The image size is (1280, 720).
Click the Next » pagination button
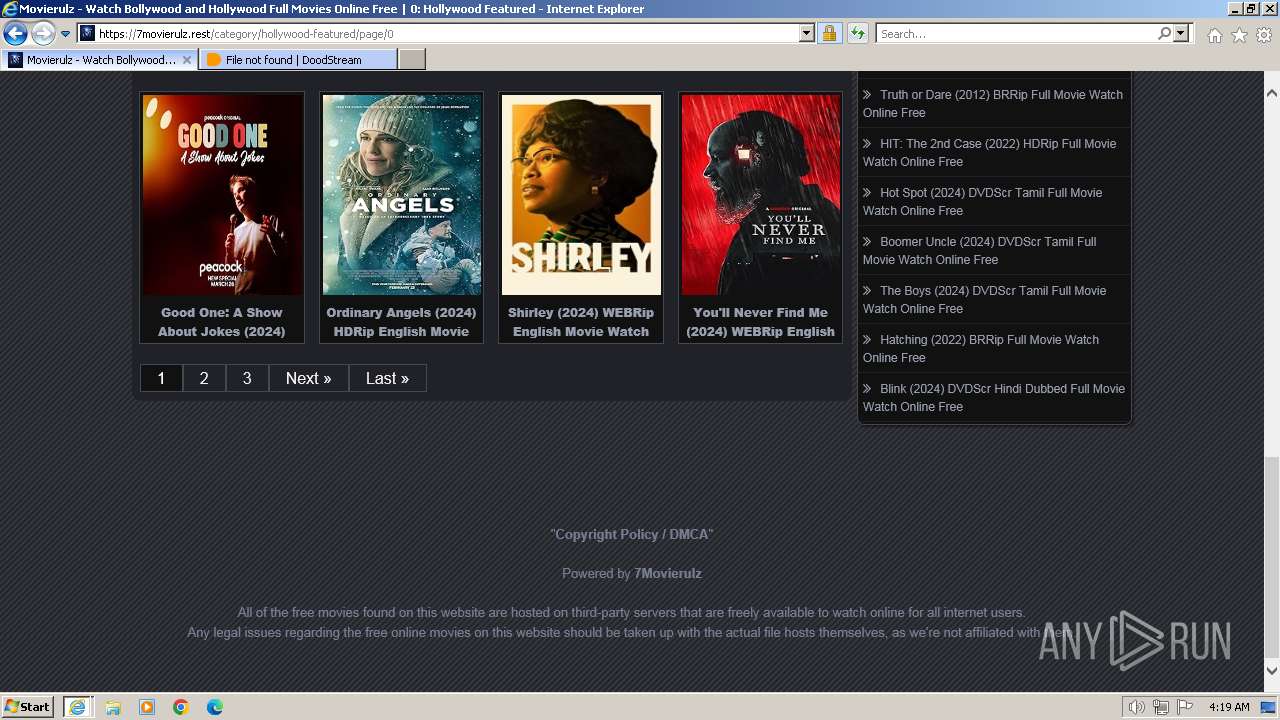click(x=308, y=378)
